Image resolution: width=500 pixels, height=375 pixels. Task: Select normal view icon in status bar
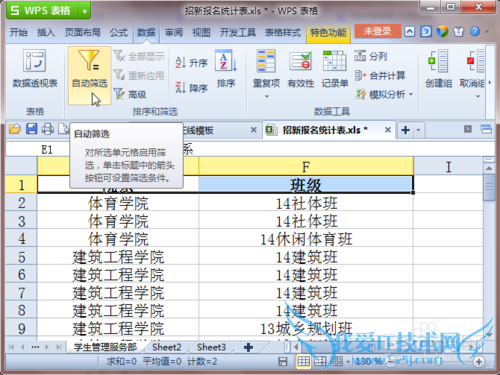tap(303, 361)
